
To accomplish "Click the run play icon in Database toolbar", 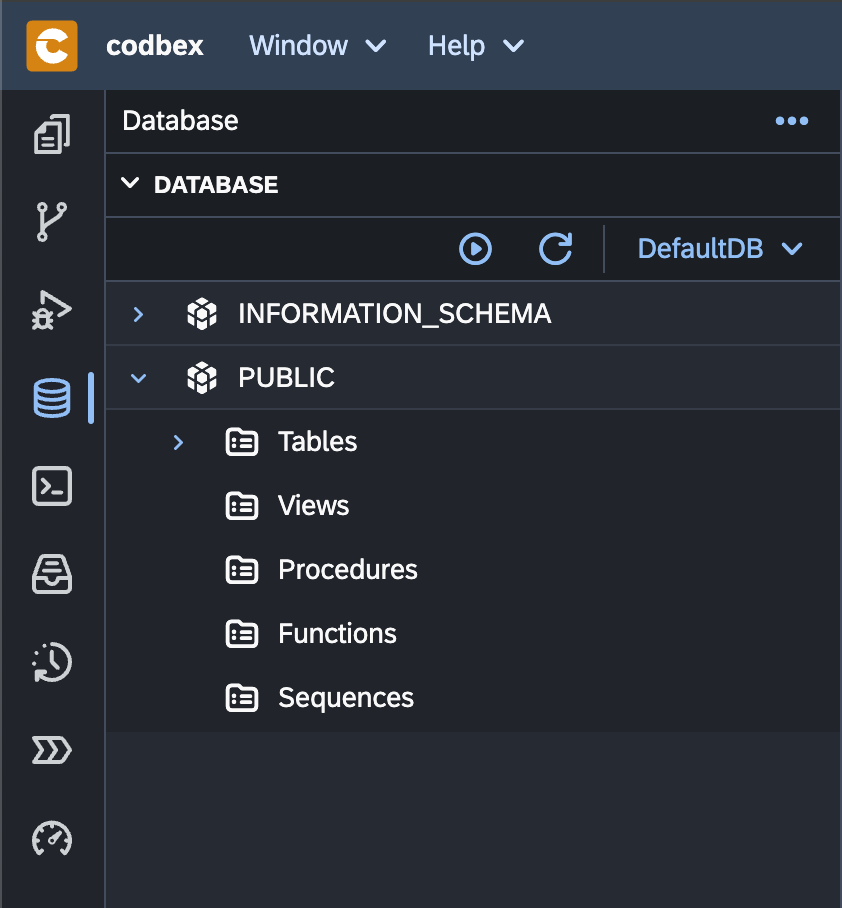I will pyautogui.click(x=475, y=249).
